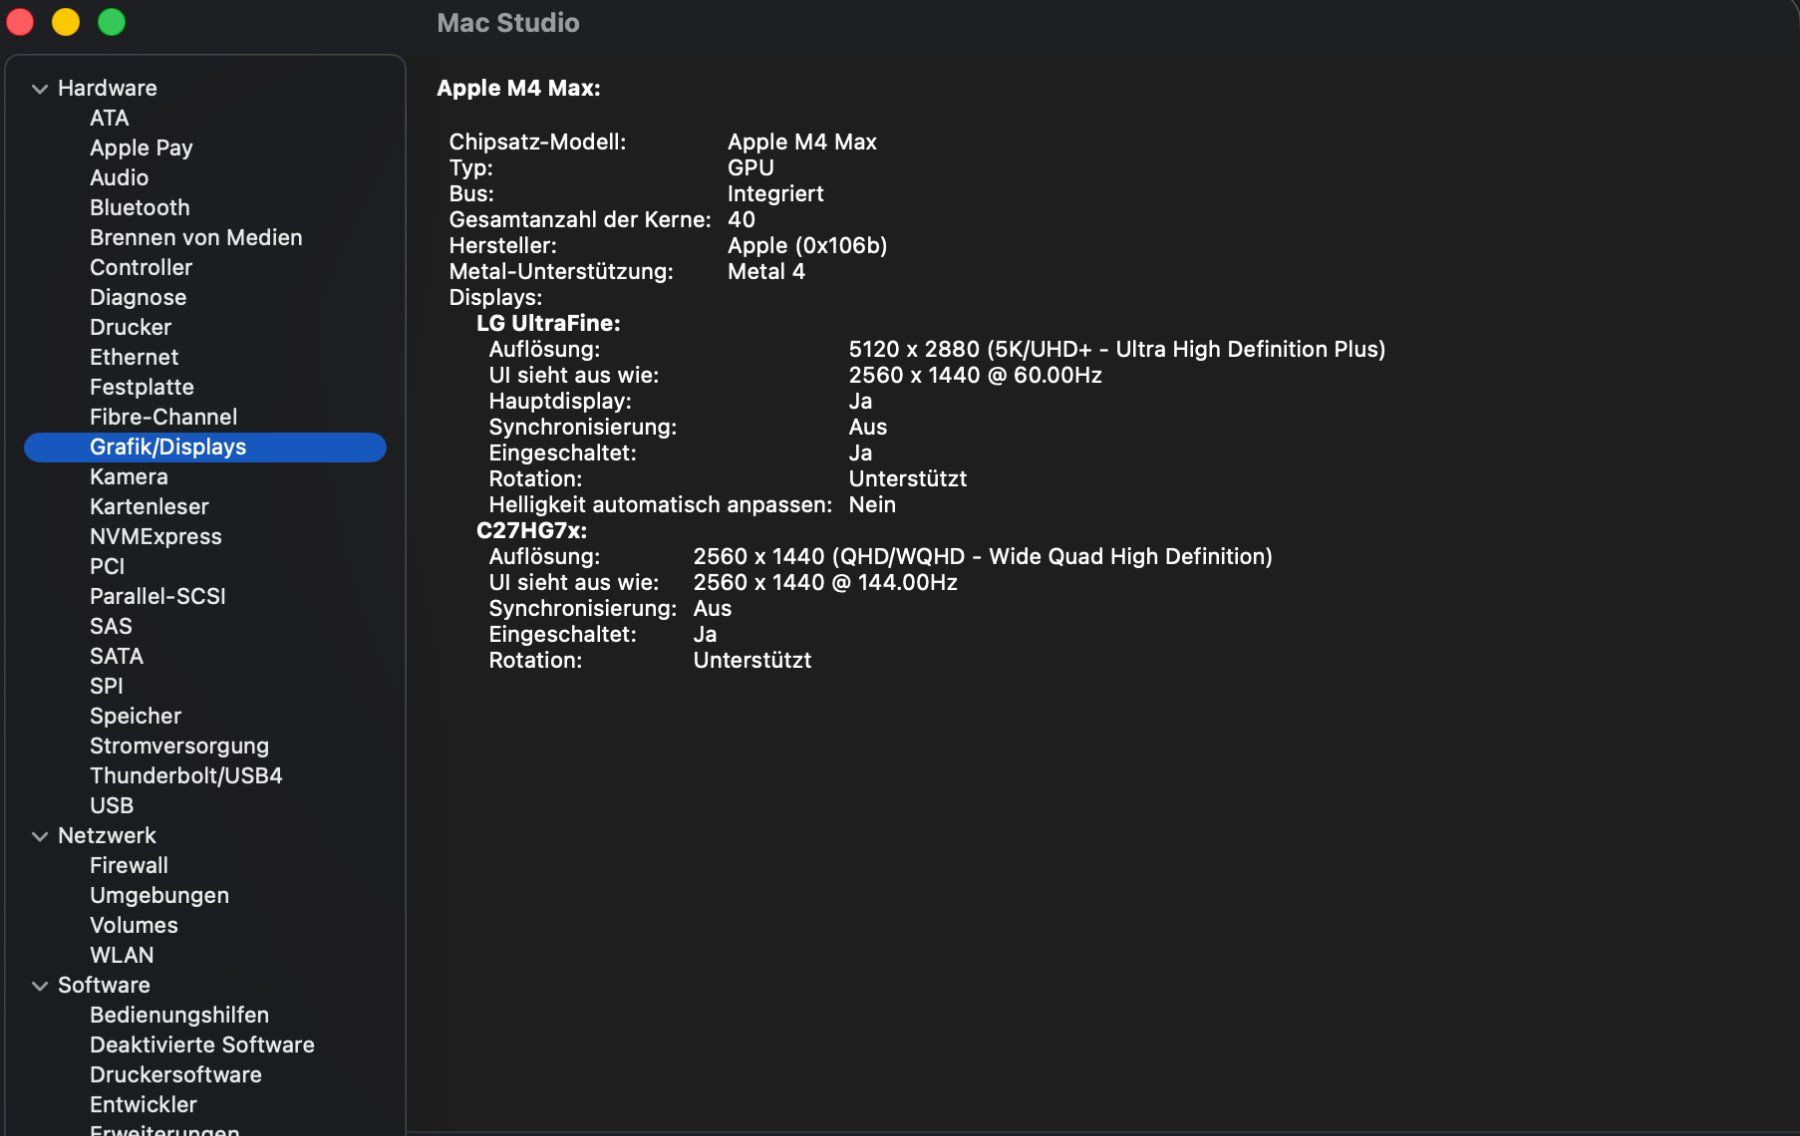This screenshot has width=1800, height=1136.
Task: Select Diagnose in the sidebar
Action: [138, 298]
